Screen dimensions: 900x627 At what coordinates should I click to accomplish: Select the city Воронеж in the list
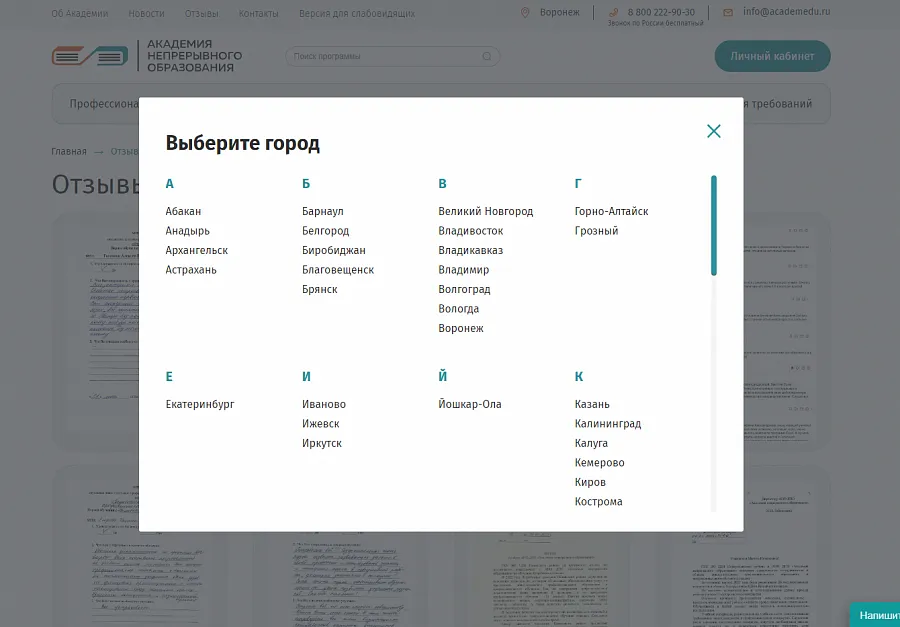[461, 328]
